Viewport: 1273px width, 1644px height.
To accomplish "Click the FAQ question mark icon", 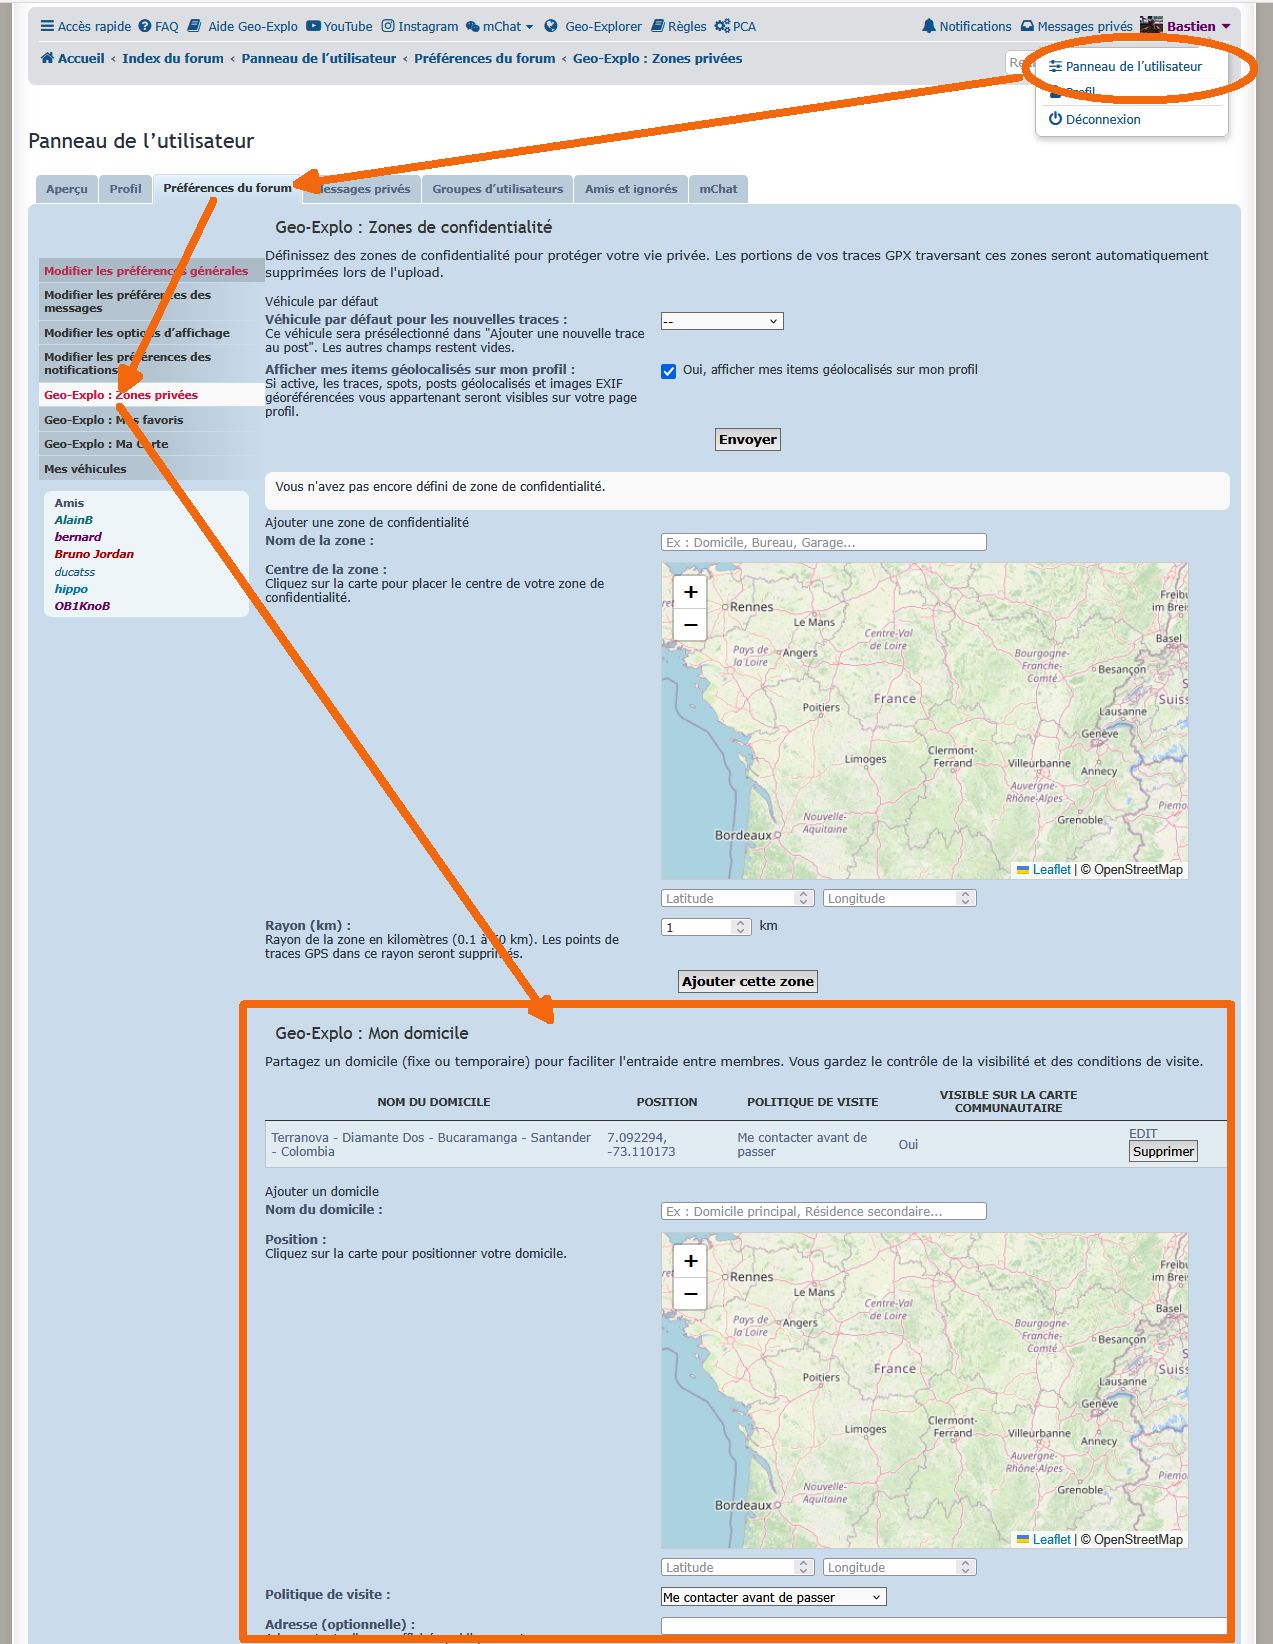I will click(x=145, y=26).
